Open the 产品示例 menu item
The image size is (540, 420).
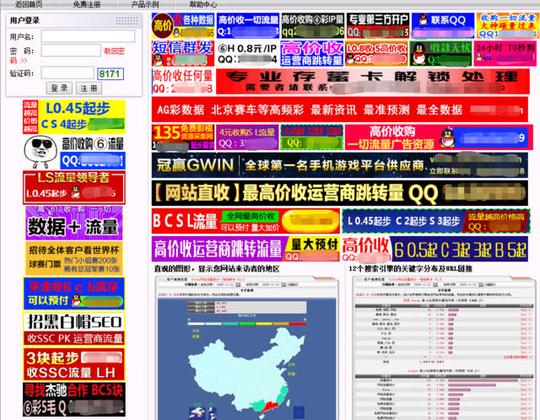[145, 4]
